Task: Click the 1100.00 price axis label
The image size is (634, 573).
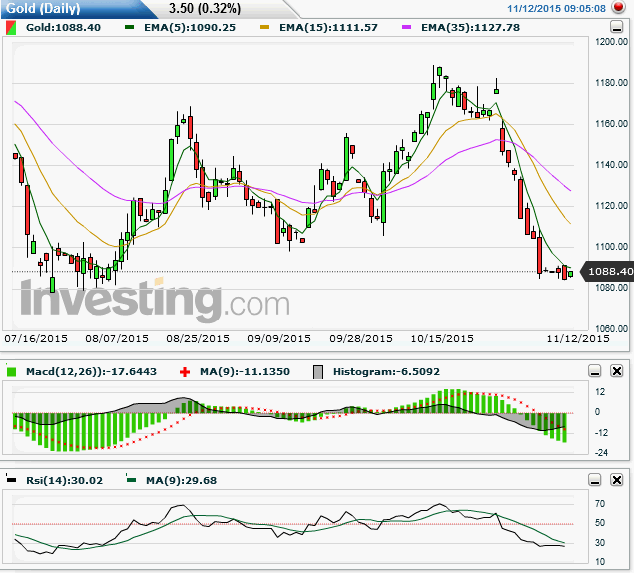Action: (611, 246)
